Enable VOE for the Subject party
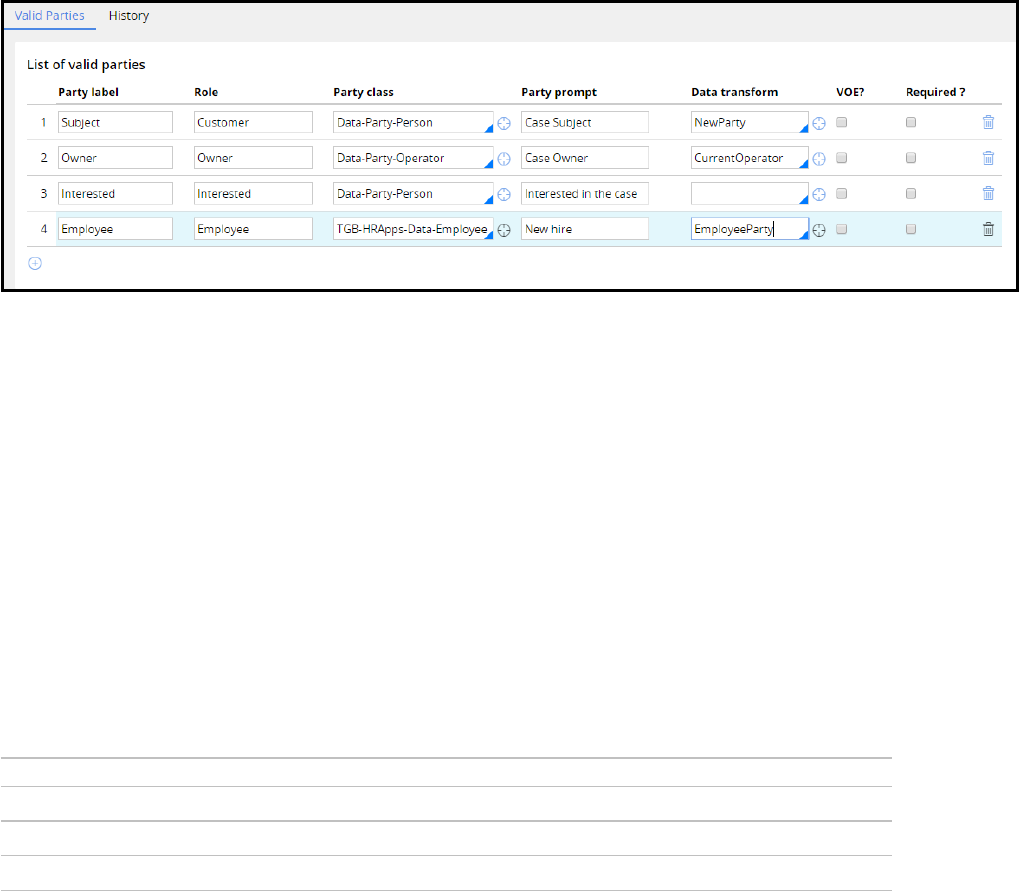 point(842,122)
